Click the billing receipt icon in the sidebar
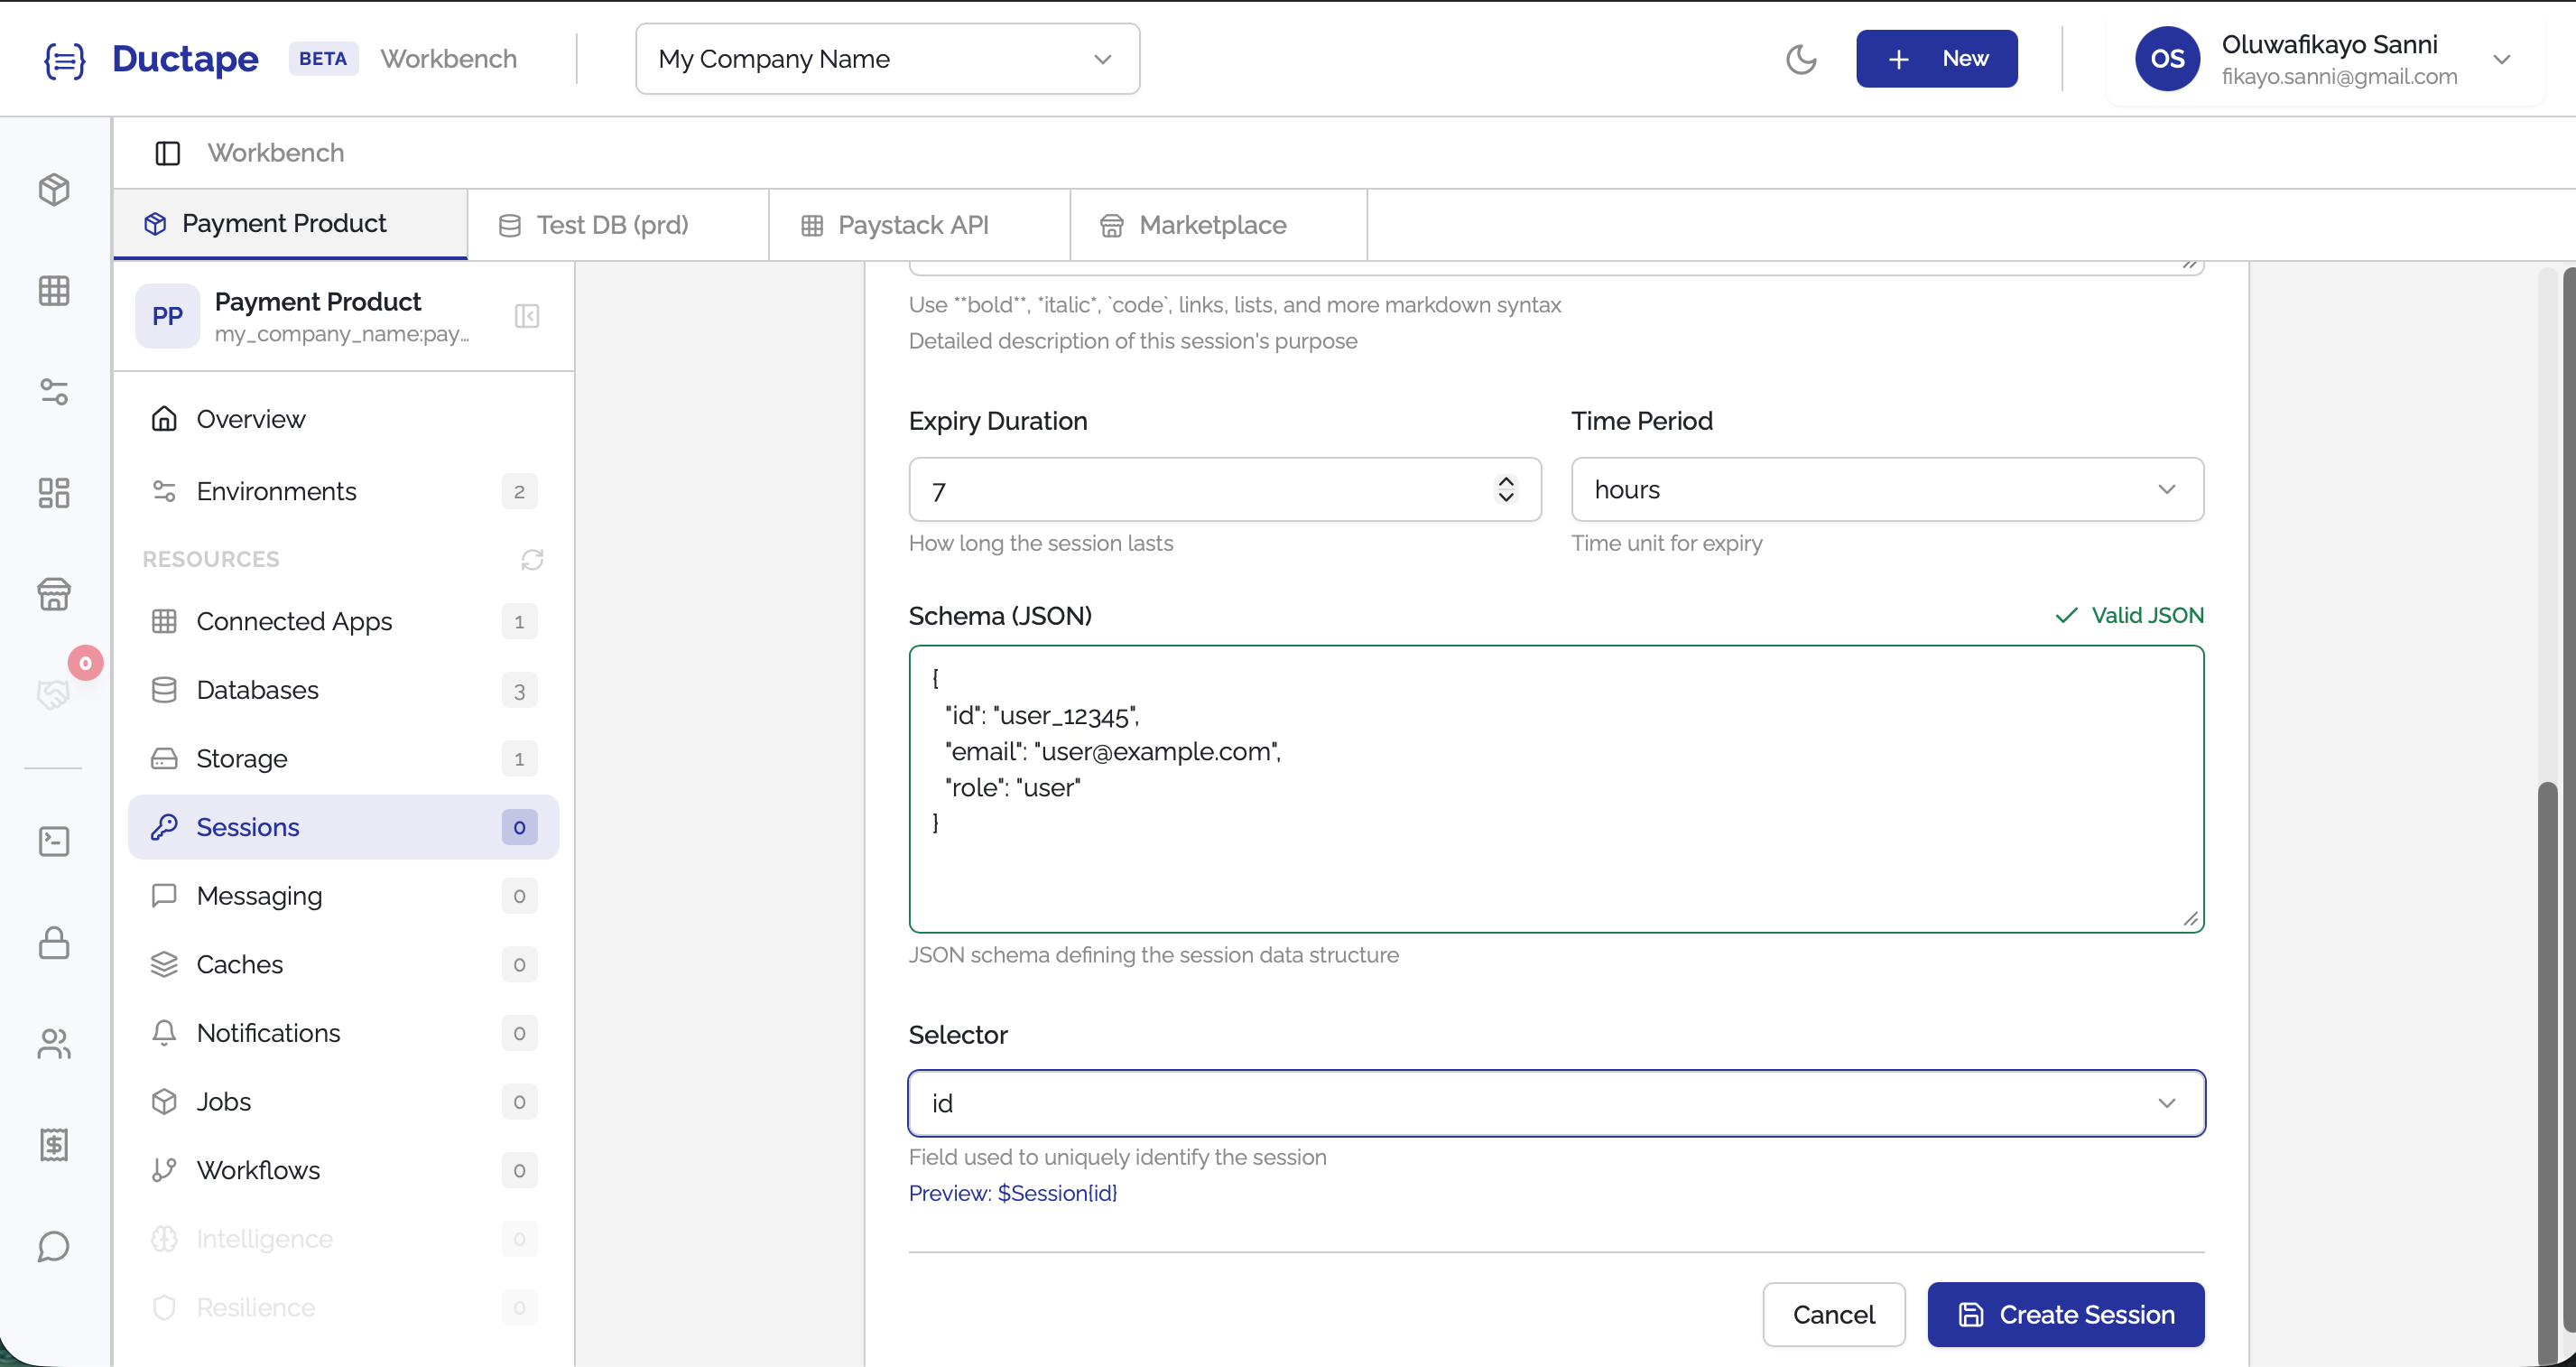The height and width of the screenshot is (1367, 2576). 54,1145
